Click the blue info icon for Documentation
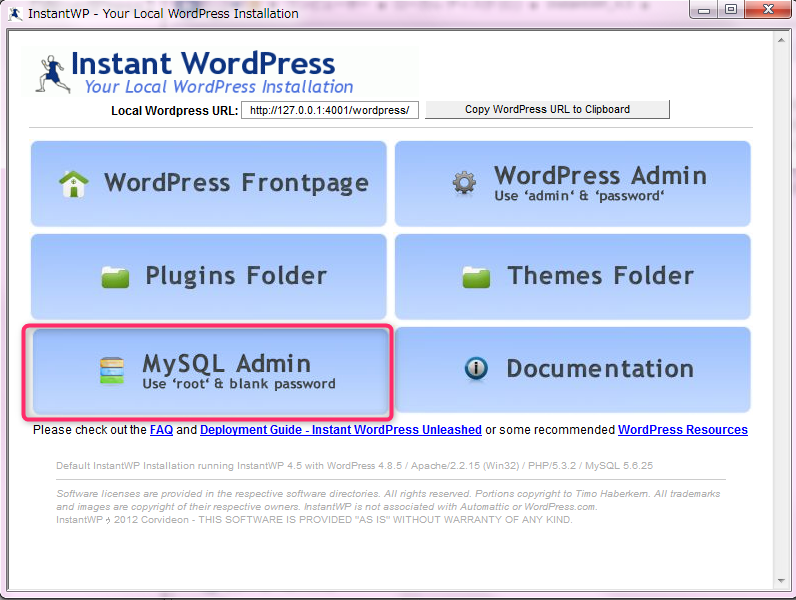This screenshot has height=600, width=796. point(476,369)
